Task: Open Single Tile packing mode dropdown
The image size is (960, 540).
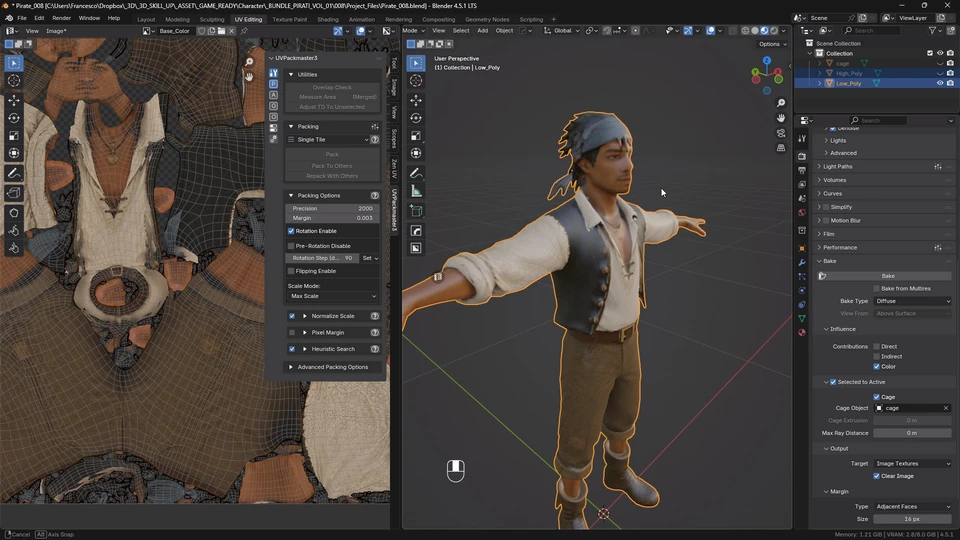Action: pyautogui.click(x=328, y=140)
